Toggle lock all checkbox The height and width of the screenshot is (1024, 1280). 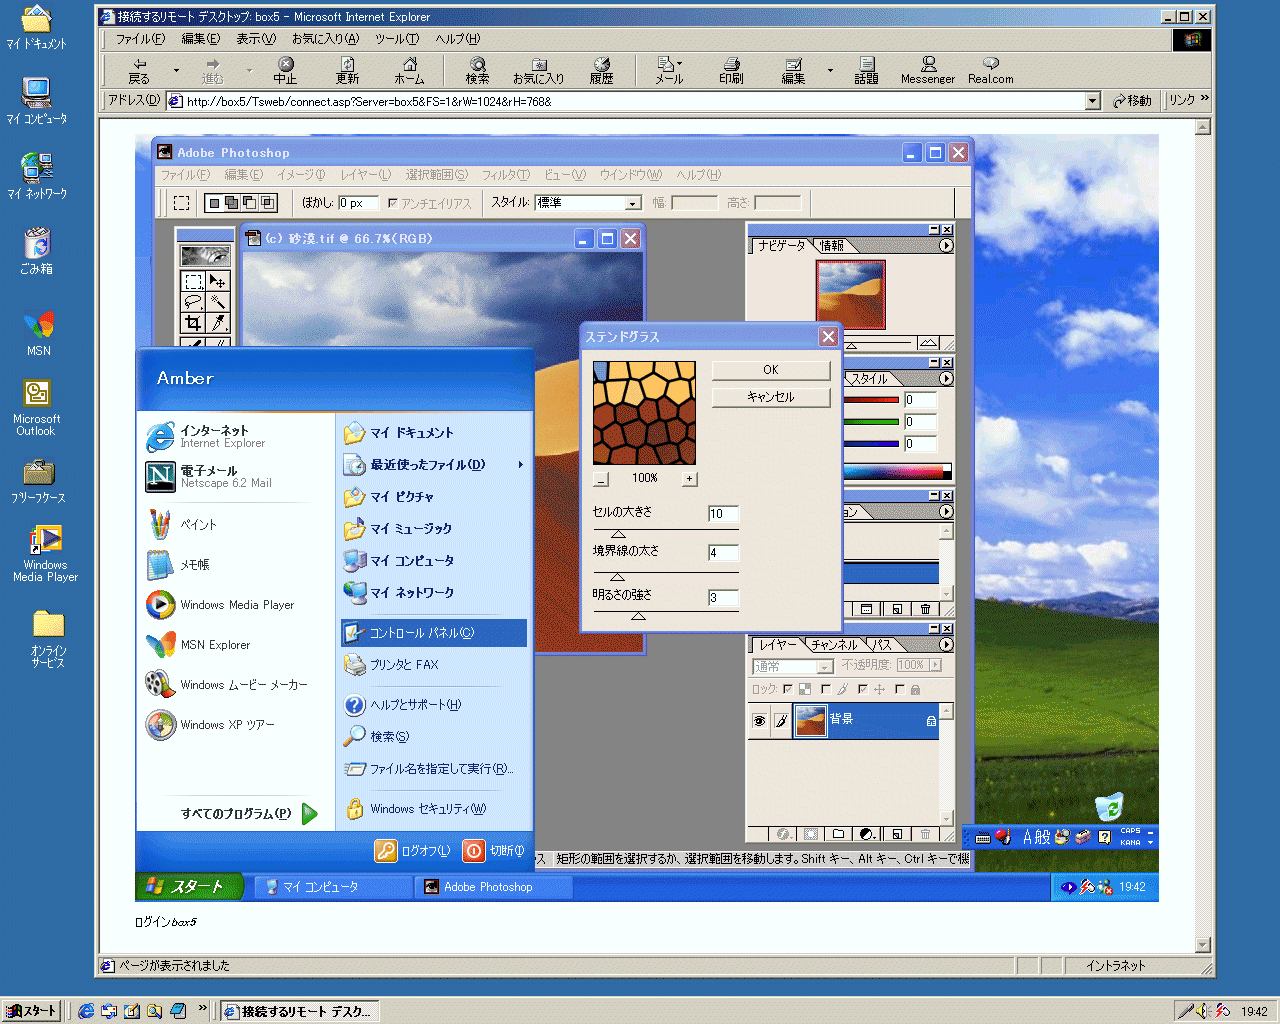(899, 689)
